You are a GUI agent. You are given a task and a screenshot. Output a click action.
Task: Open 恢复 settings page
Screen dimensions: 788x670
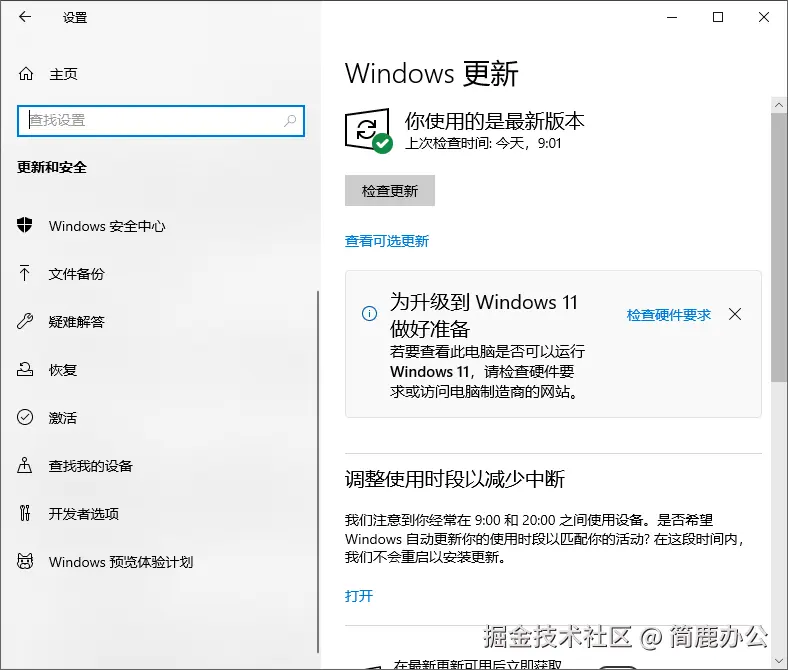[x=63, y=370]
